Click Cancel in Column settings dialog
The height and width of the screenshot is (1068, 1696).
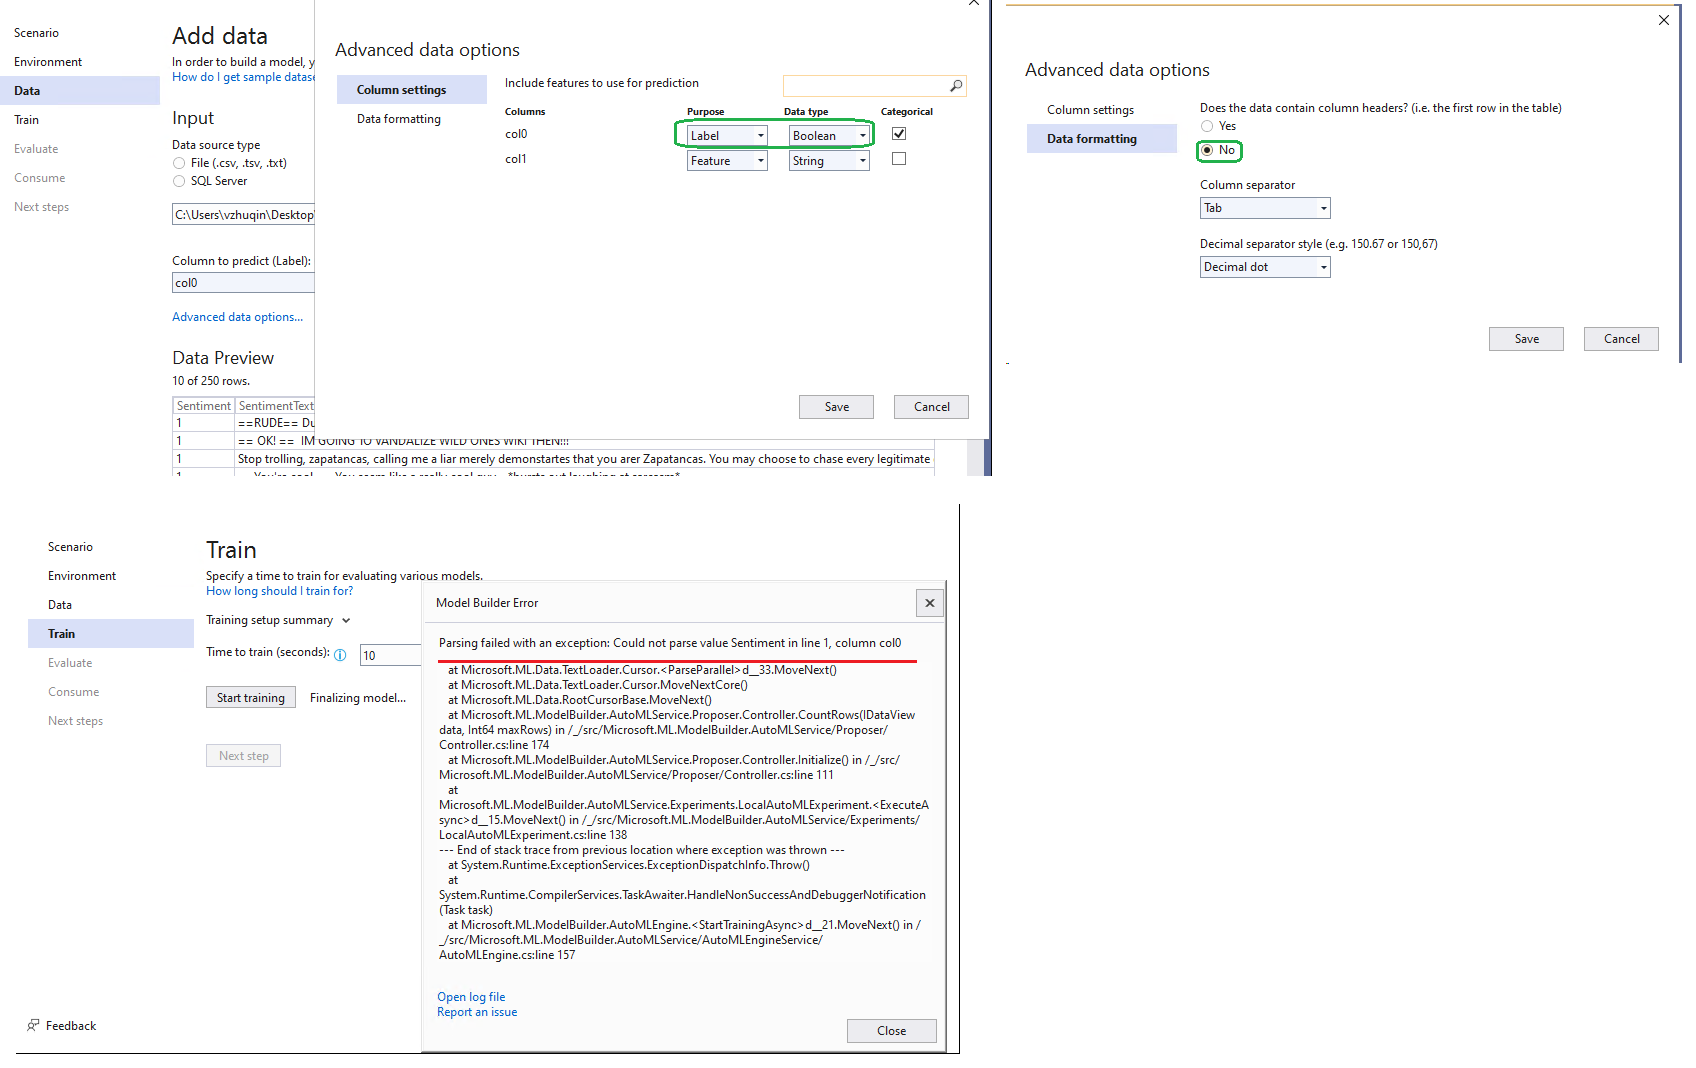coord(931,407)
